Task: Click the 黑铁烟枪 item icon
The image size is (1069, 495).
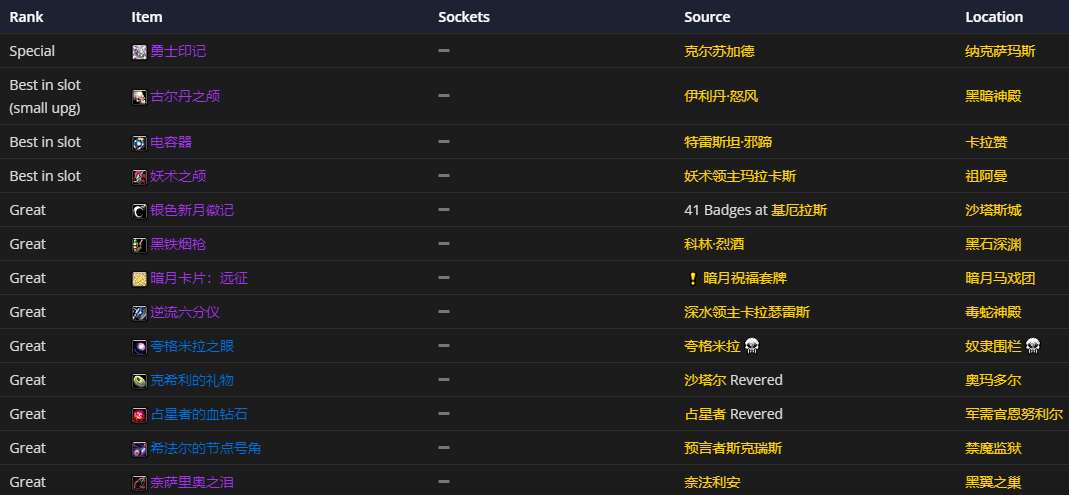Action: (139, 244)
